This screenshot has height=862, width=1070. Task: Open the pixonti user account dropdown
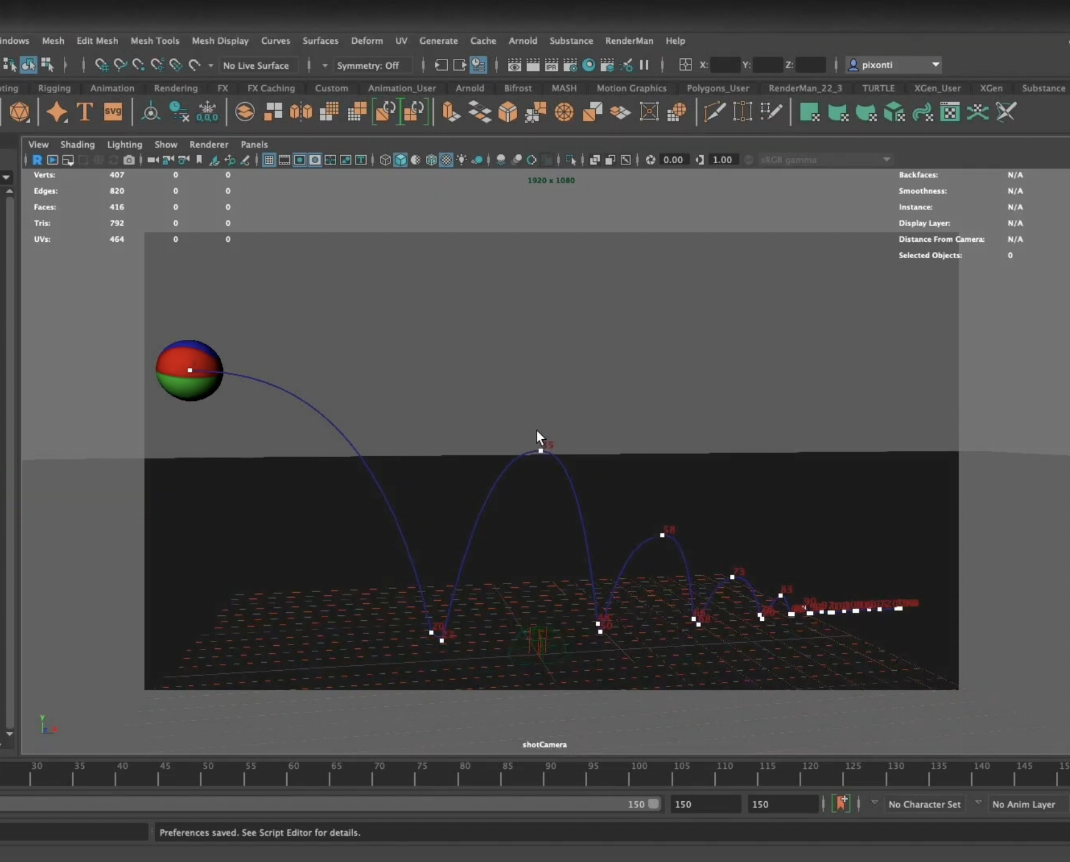tap(894, 65)
